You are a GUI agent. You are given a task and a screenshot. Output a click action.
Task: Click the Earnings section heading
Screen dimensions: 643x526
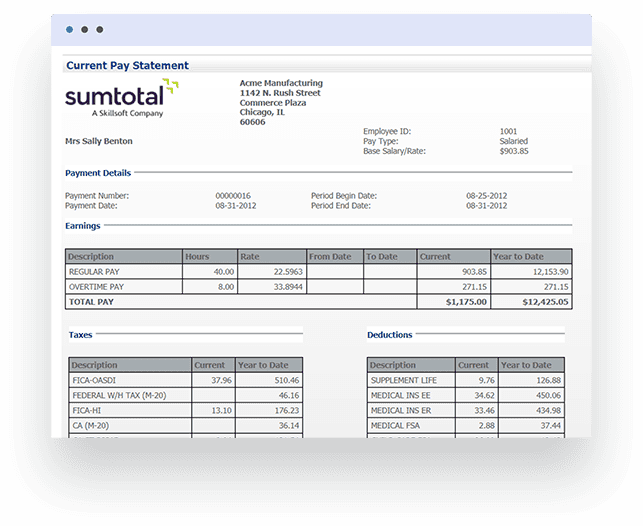pos(83,226)
